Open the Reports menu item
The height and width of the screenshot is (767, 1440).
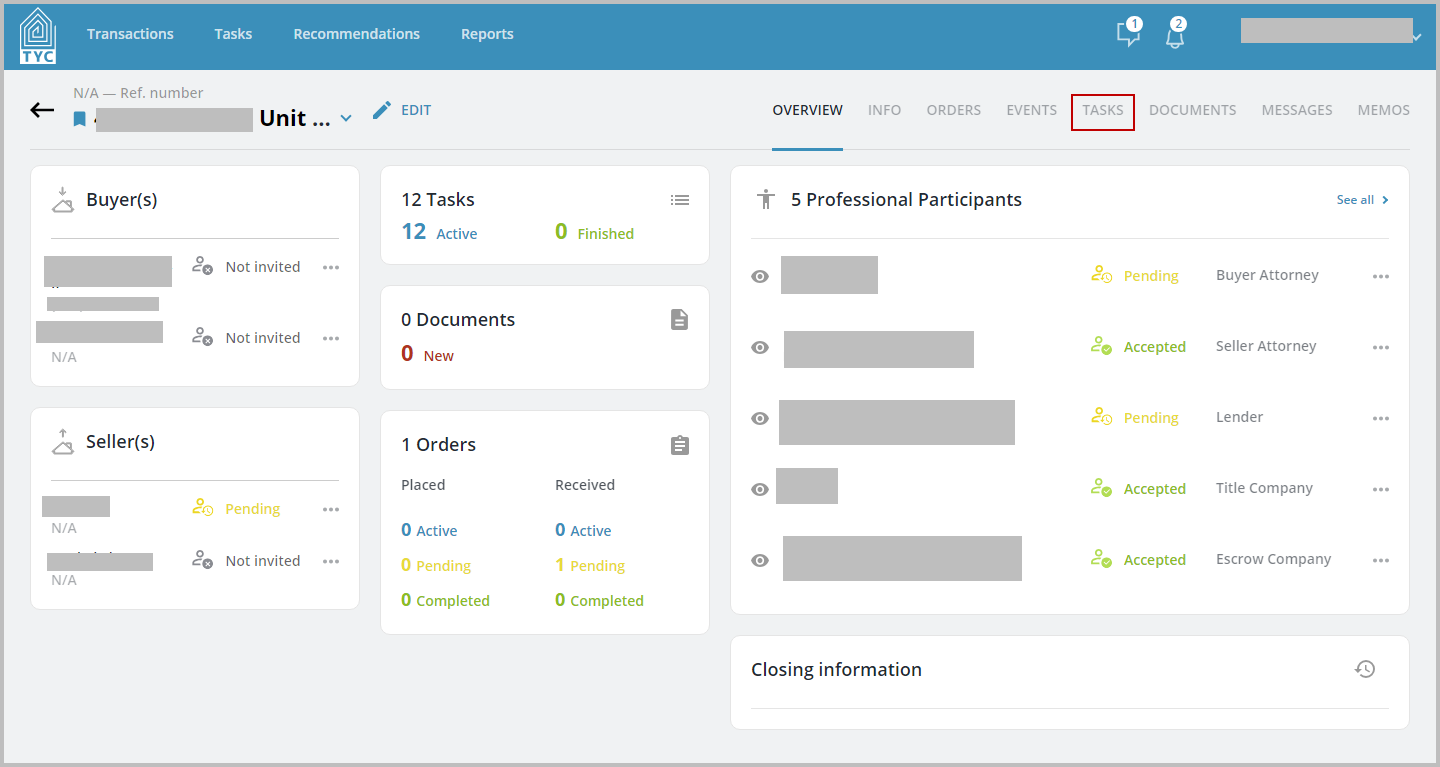pyautogui.click(x=487, y=34)
